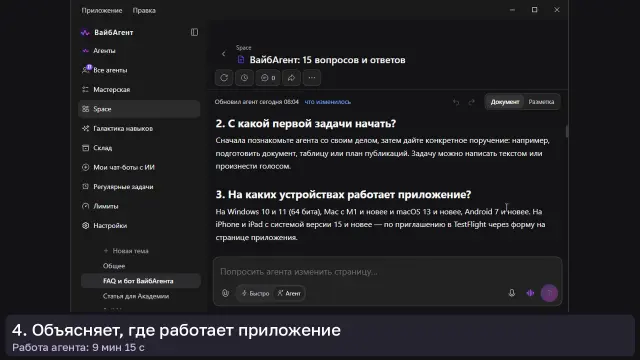The width and height of the screenshot is (640, 360).
Task: Click the refresh icon in document toolbar
Action: pos(224,78)
